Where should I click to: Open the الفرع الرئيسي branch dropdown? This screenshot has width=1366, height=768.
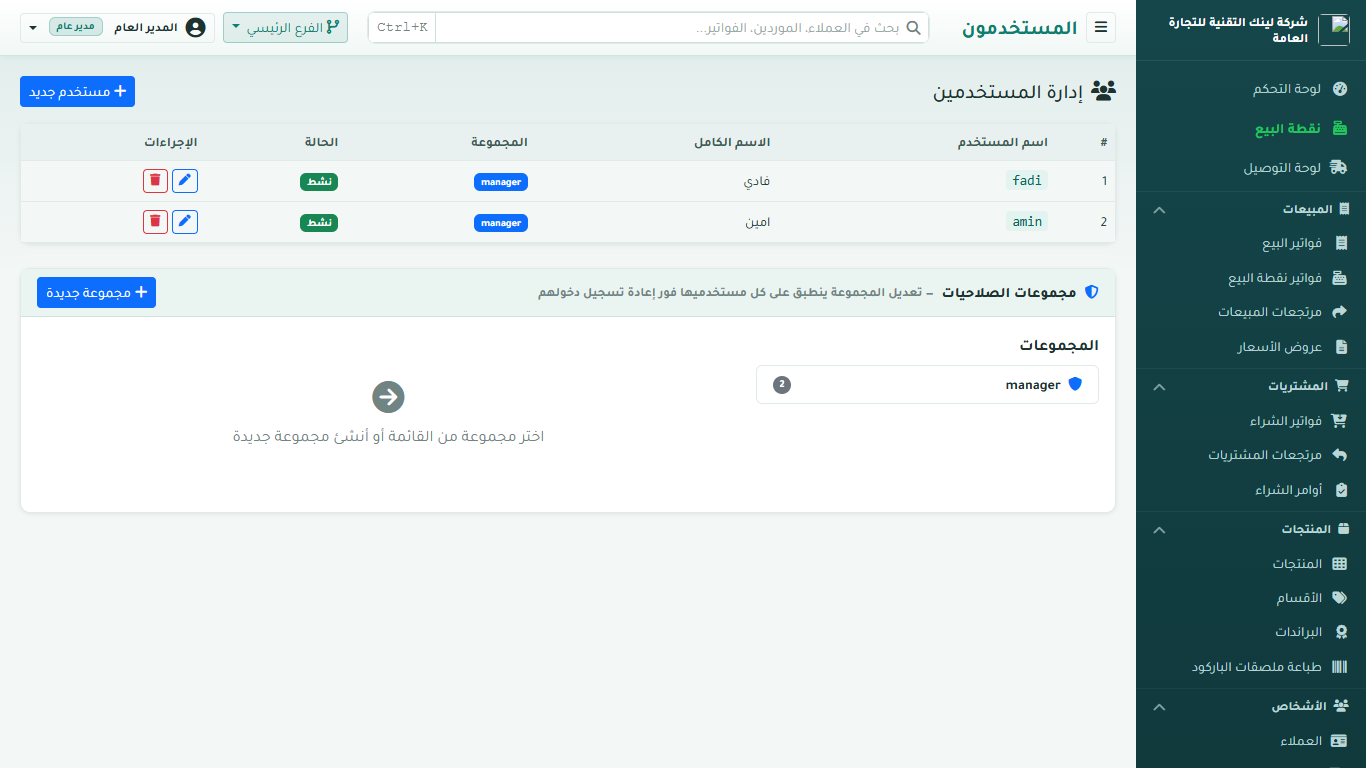[x=285, y=28]
